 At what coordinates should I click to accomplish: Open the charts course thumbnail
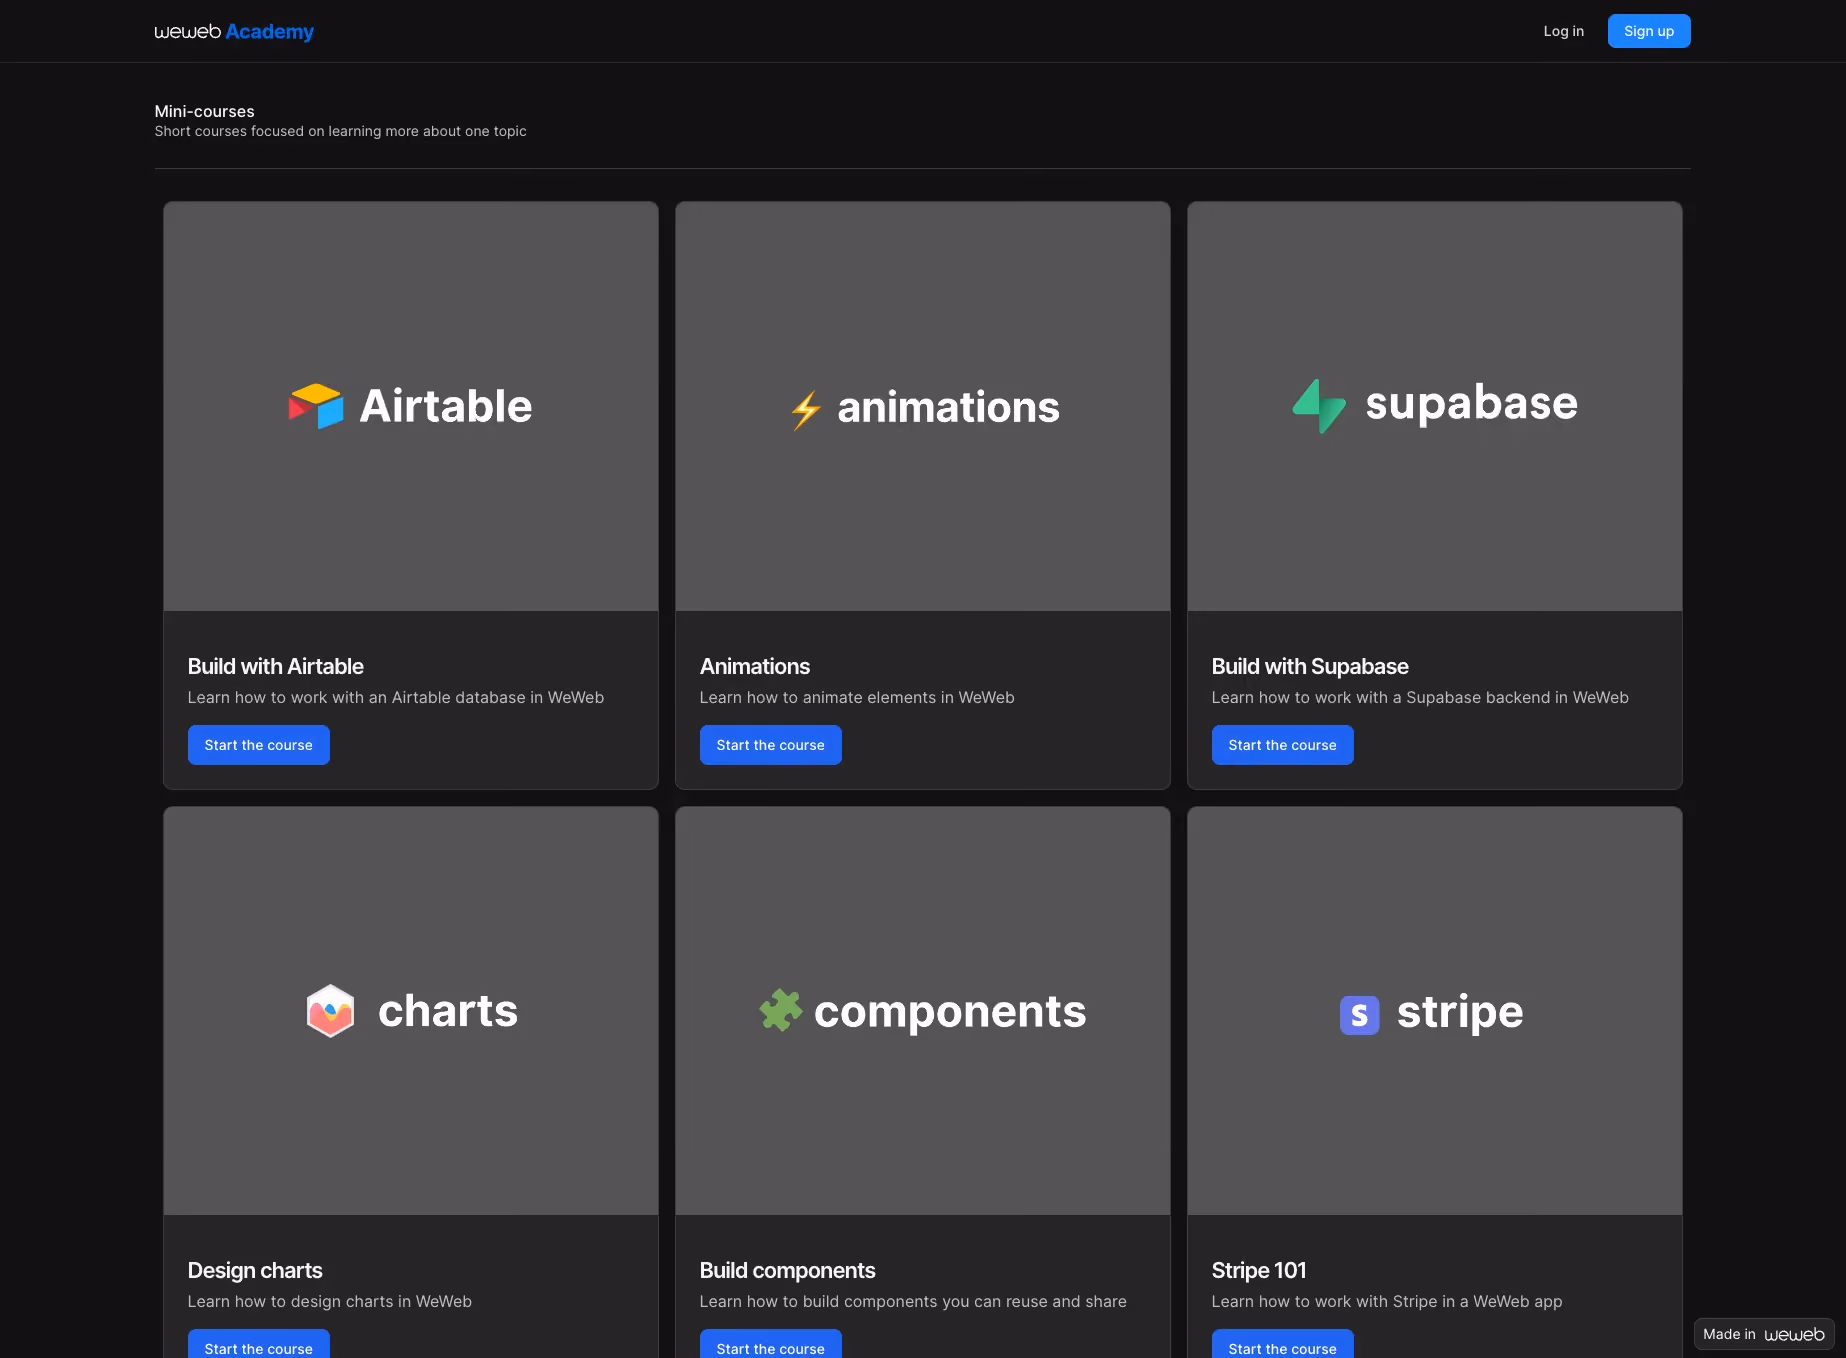pyautogui.click(x=411, y=1011)
